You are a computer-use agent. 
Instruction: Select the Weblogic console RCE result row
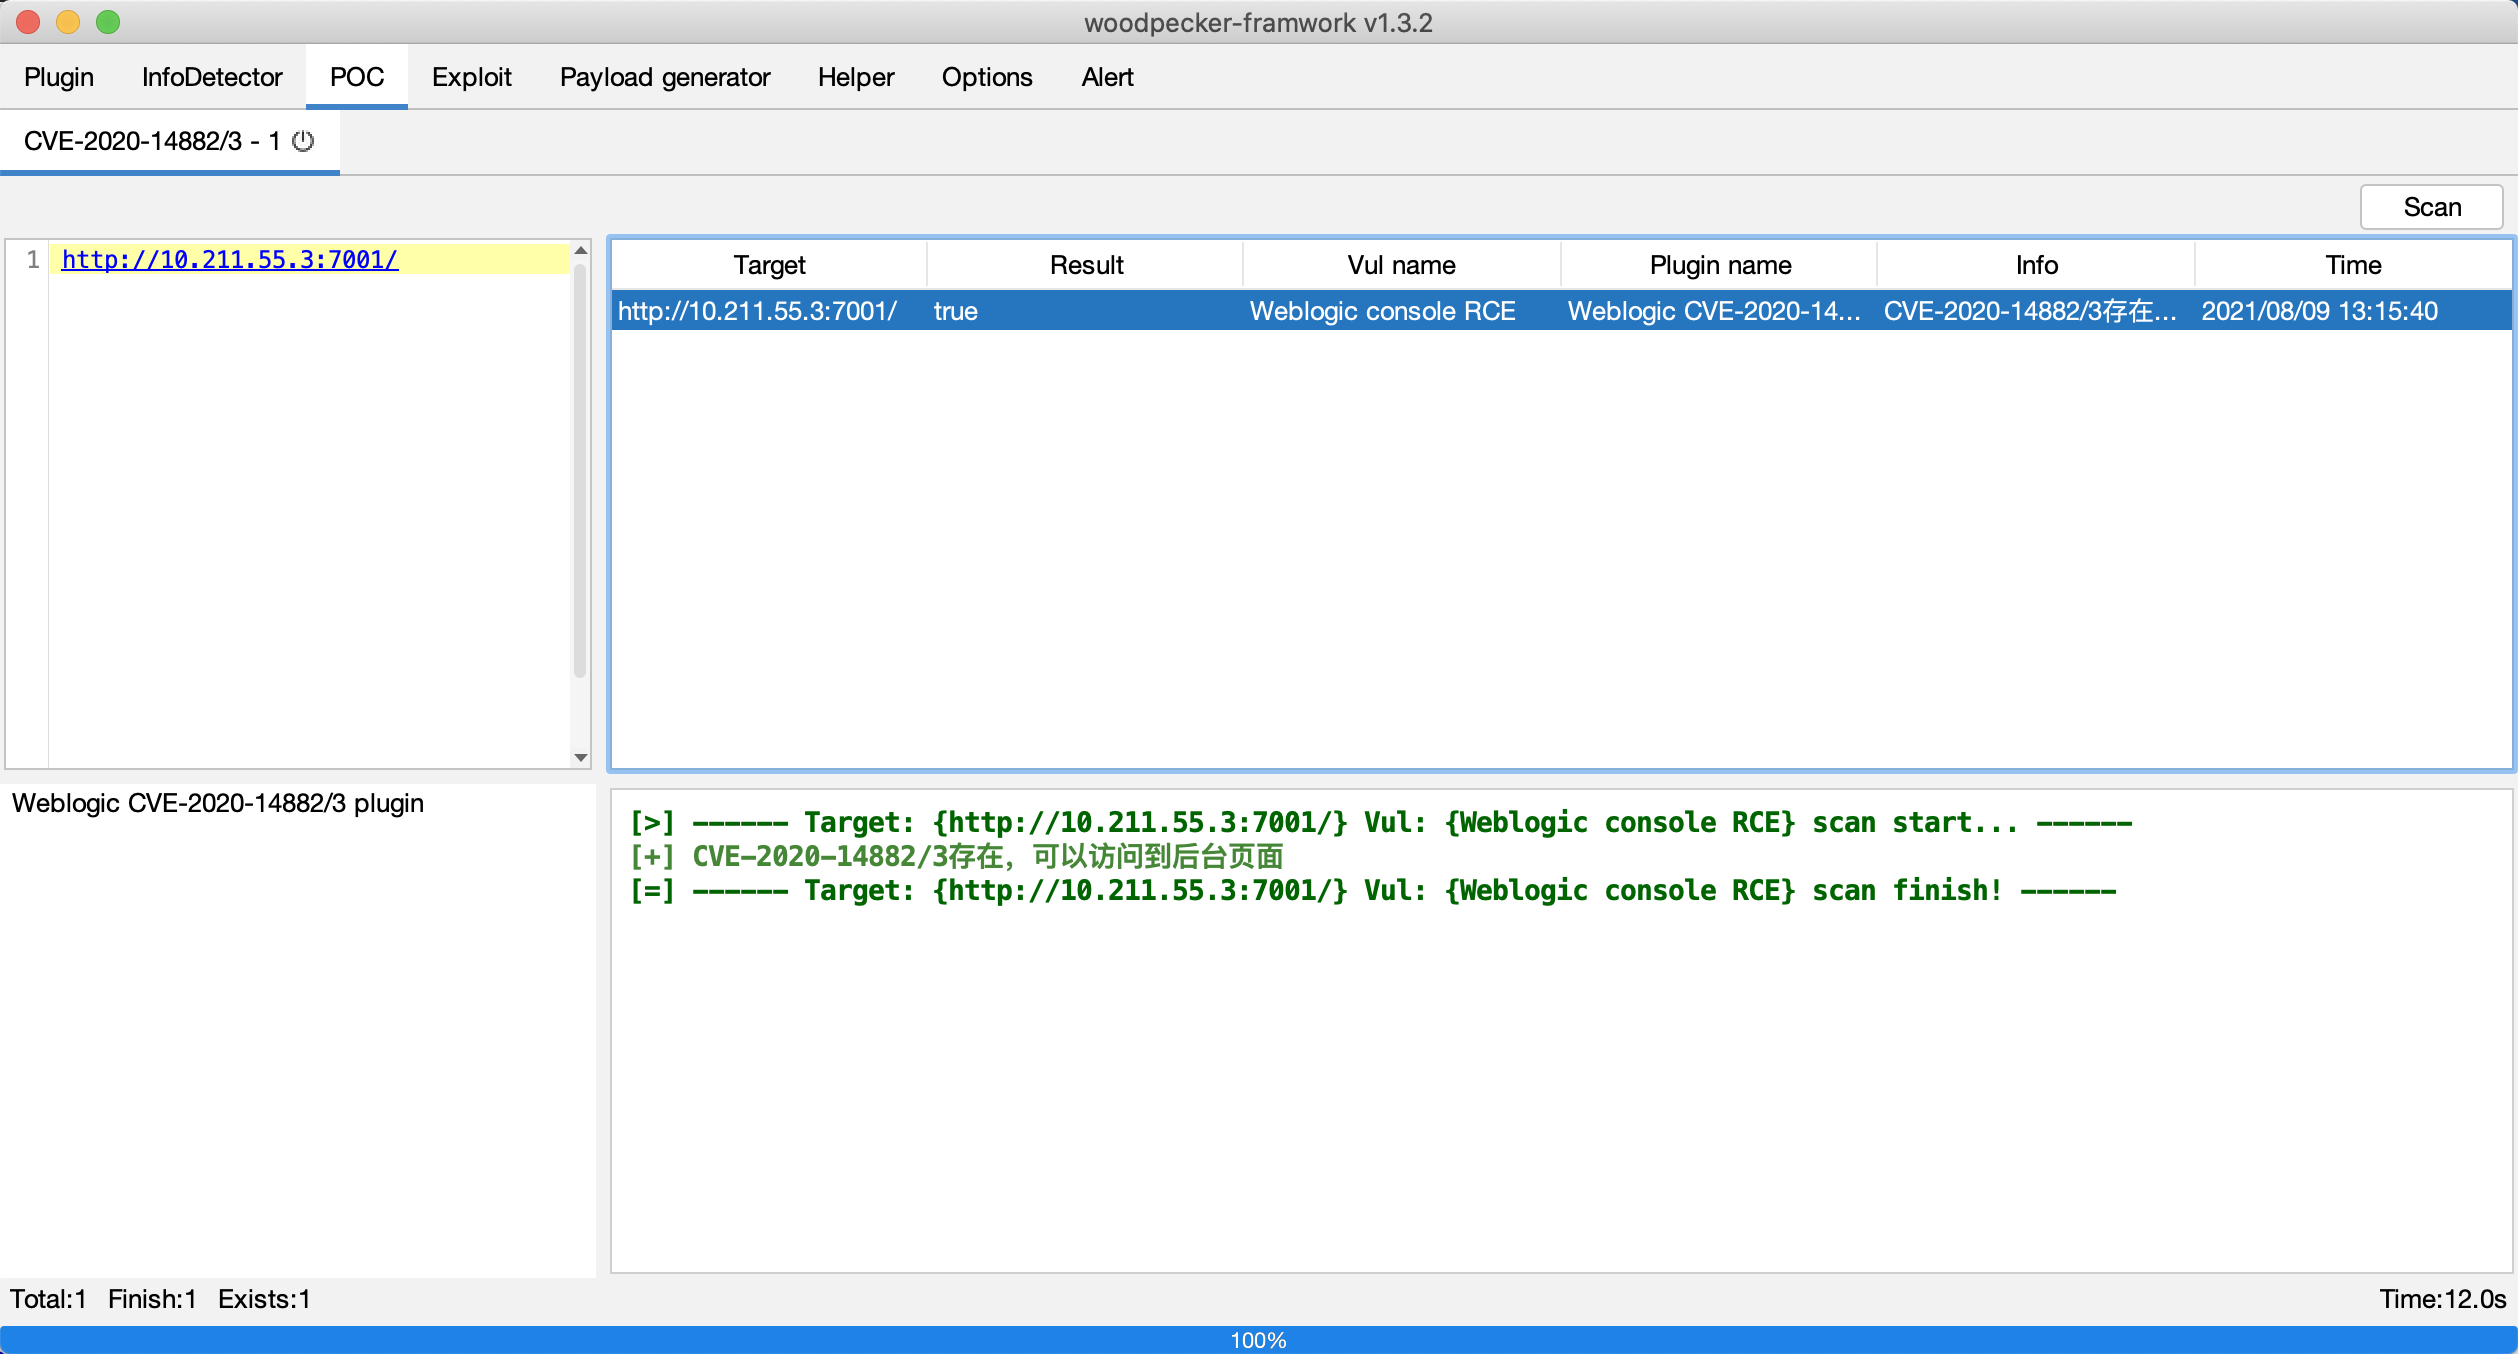click(1382, 311)
